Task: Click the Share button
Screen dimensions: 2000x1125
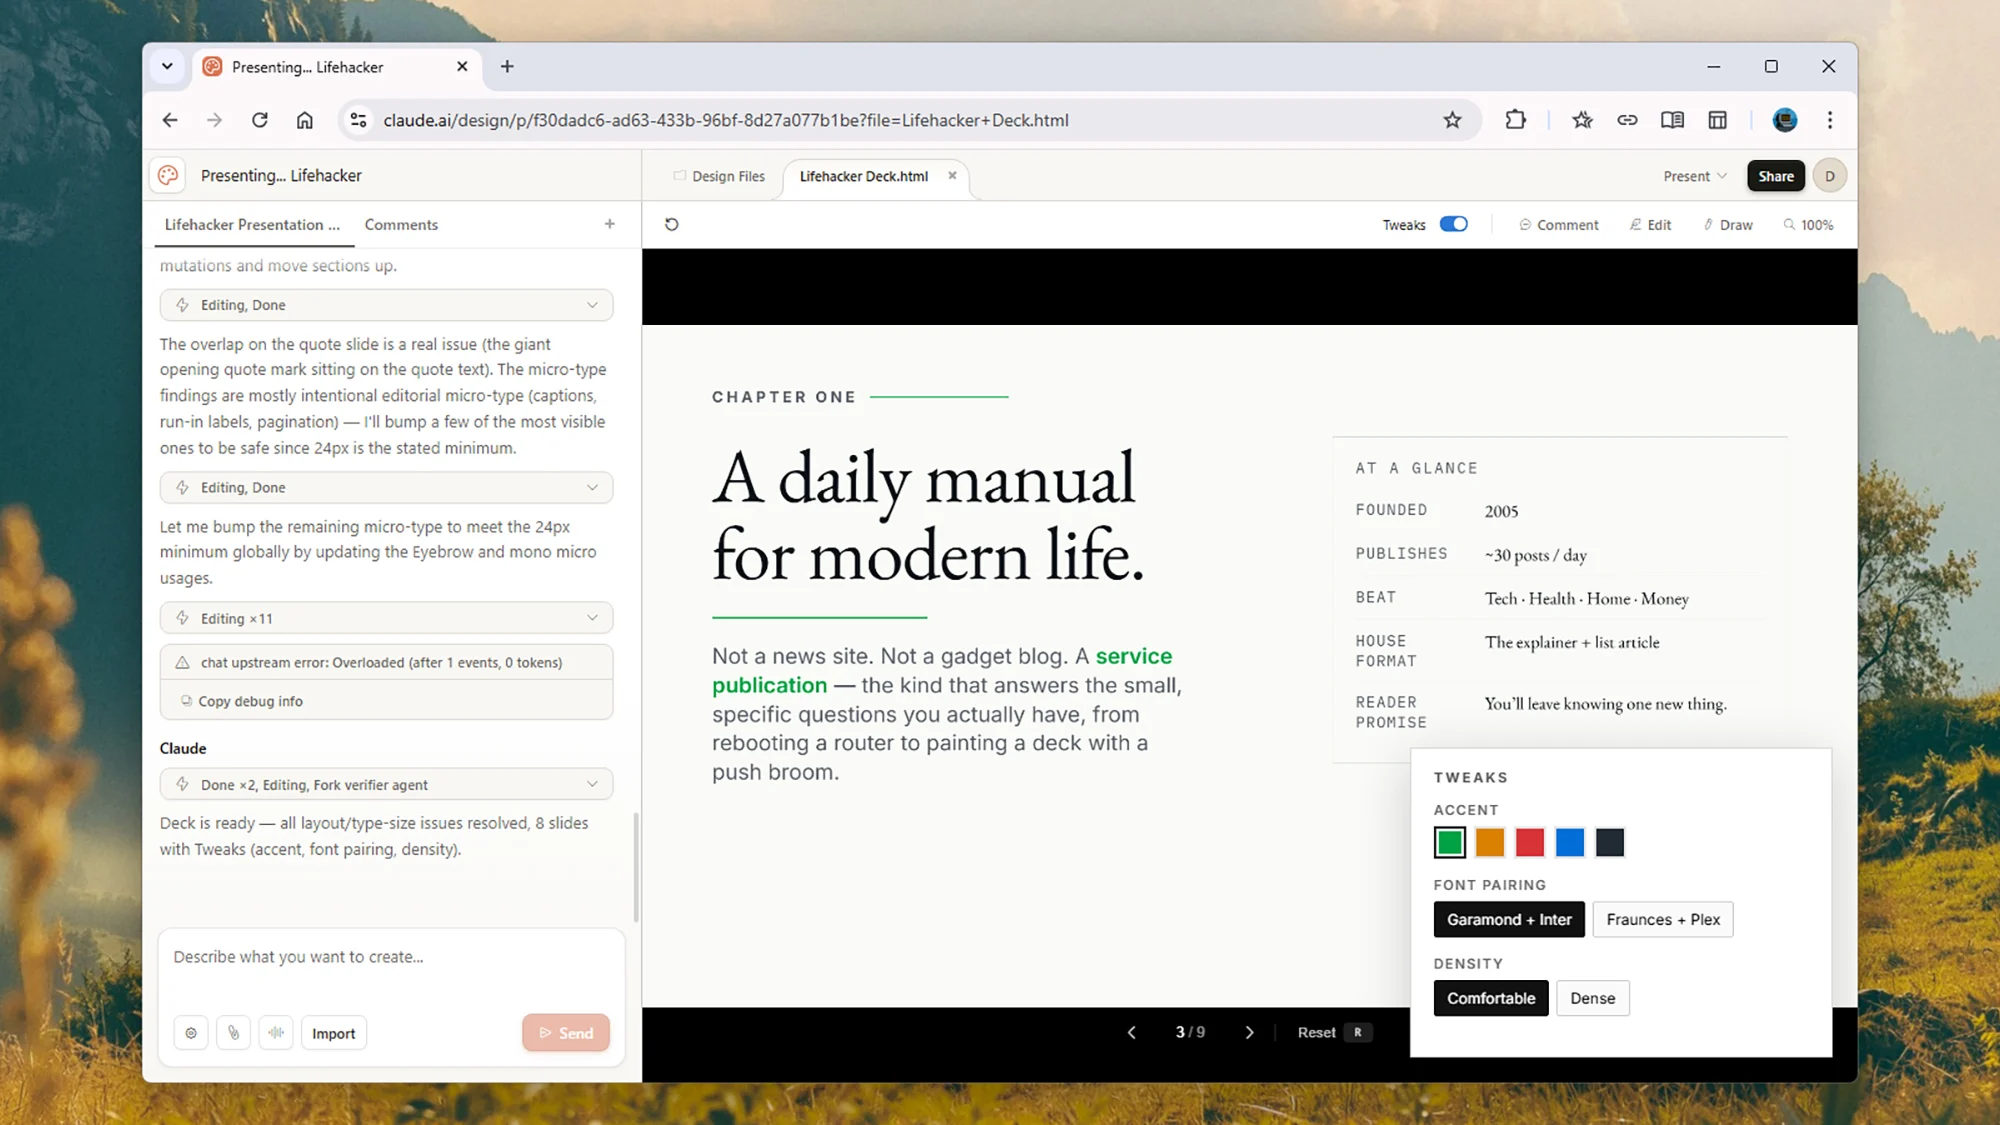Action: coord(1775,176)
